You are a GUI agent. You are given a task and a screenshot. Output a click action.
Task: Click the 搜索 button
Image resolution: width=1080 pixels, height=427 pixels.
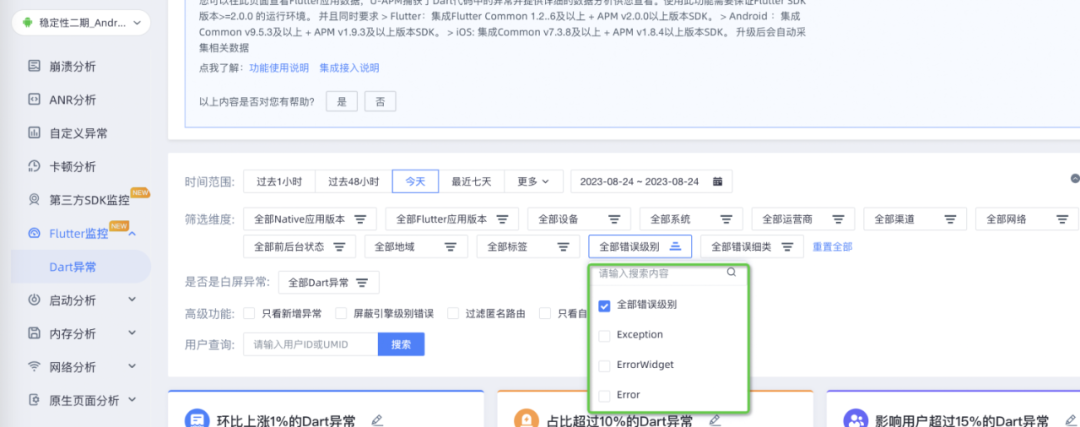point(401,344)
